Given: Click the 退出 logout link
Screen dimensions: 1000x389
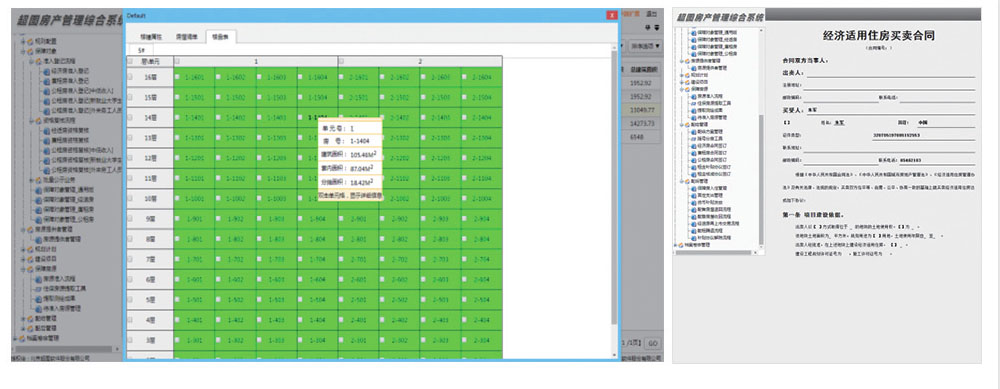Looking at the screenshot, I should pos(651,13).
